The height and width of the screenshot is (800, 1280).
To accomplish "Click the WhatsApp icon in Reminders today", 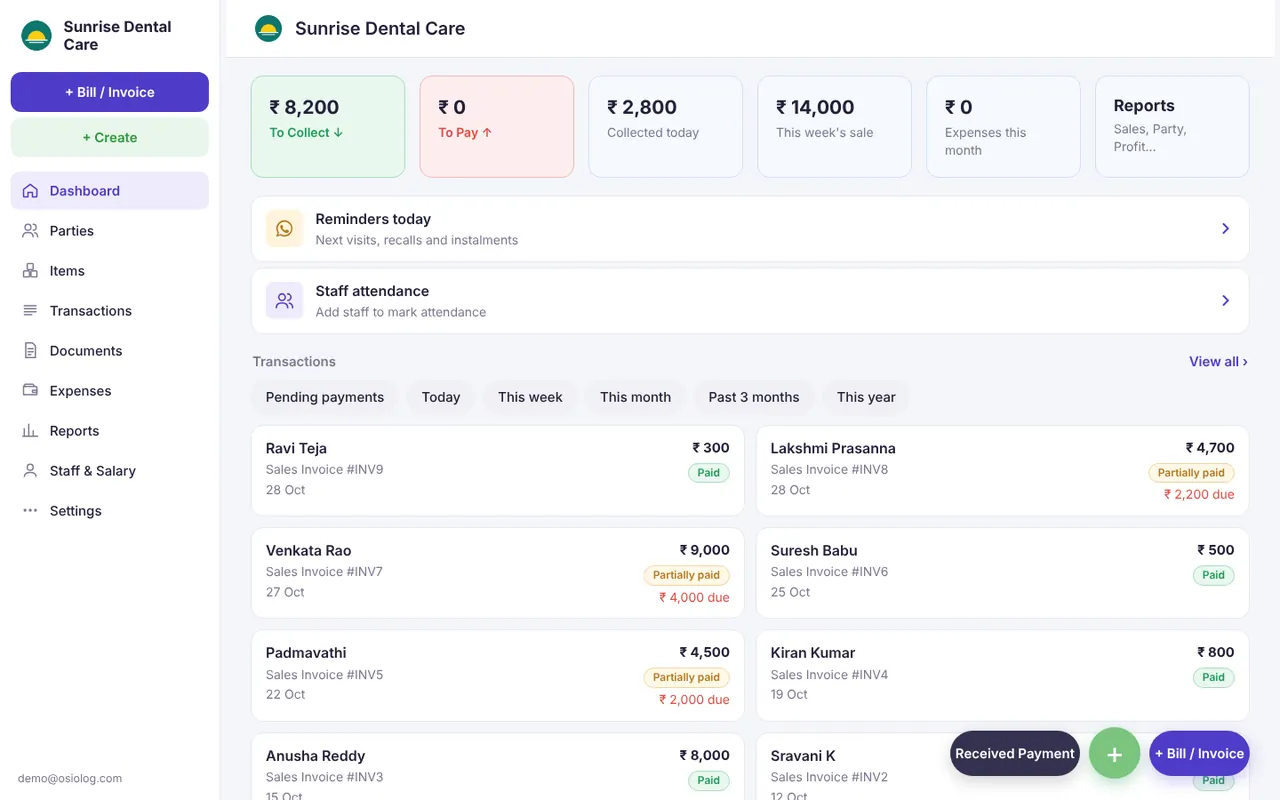I will pos(284,229).
